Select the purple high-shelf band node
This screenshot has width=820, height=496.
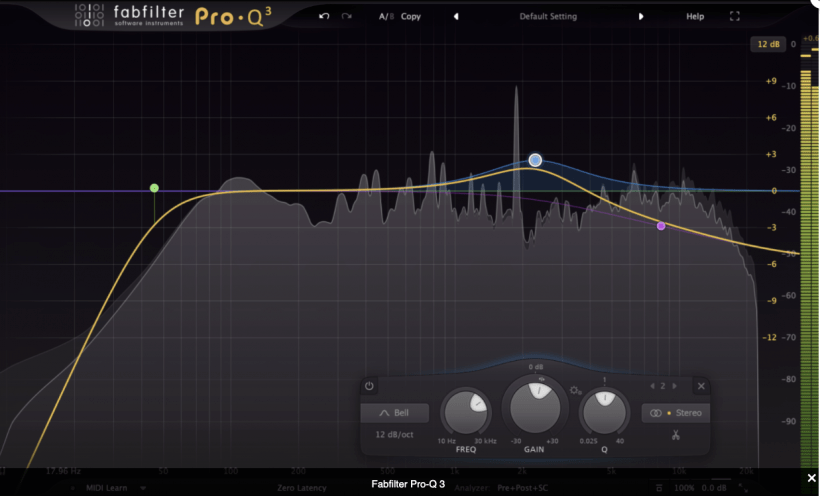(x=661, y=226)
